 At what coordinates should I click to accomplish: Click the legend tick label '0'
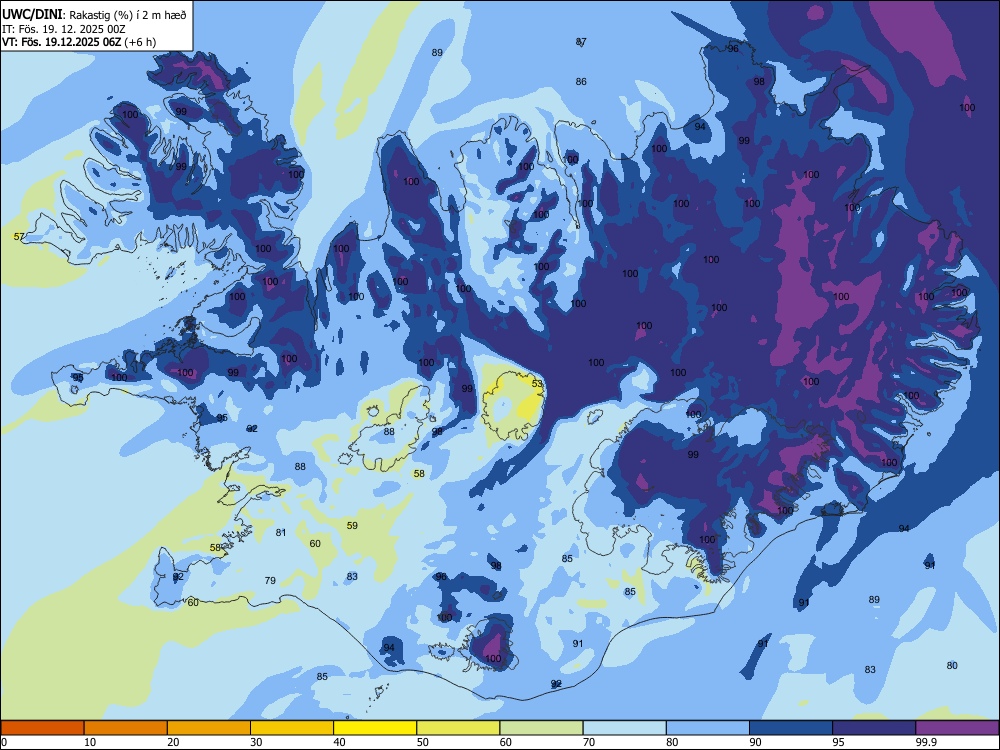(4, 742)
